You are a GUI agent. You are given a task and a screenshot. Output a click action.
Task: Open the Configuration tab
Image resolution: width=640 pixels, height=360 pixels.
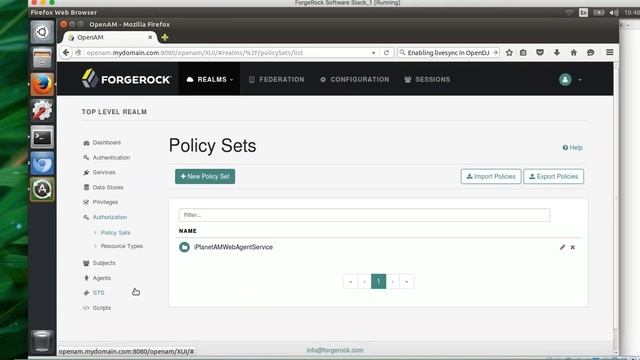tap(355, 79)
